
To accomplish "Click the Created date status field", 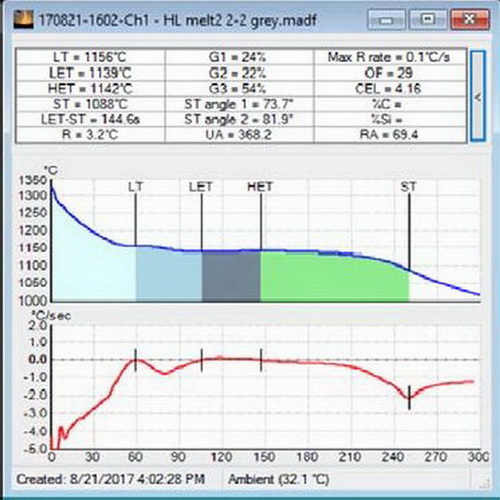I will point(111,479).
